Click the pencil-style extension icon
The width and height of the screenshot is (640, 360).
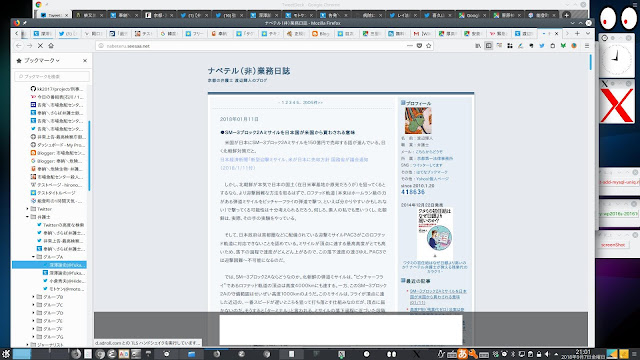[x=520, y=46]
